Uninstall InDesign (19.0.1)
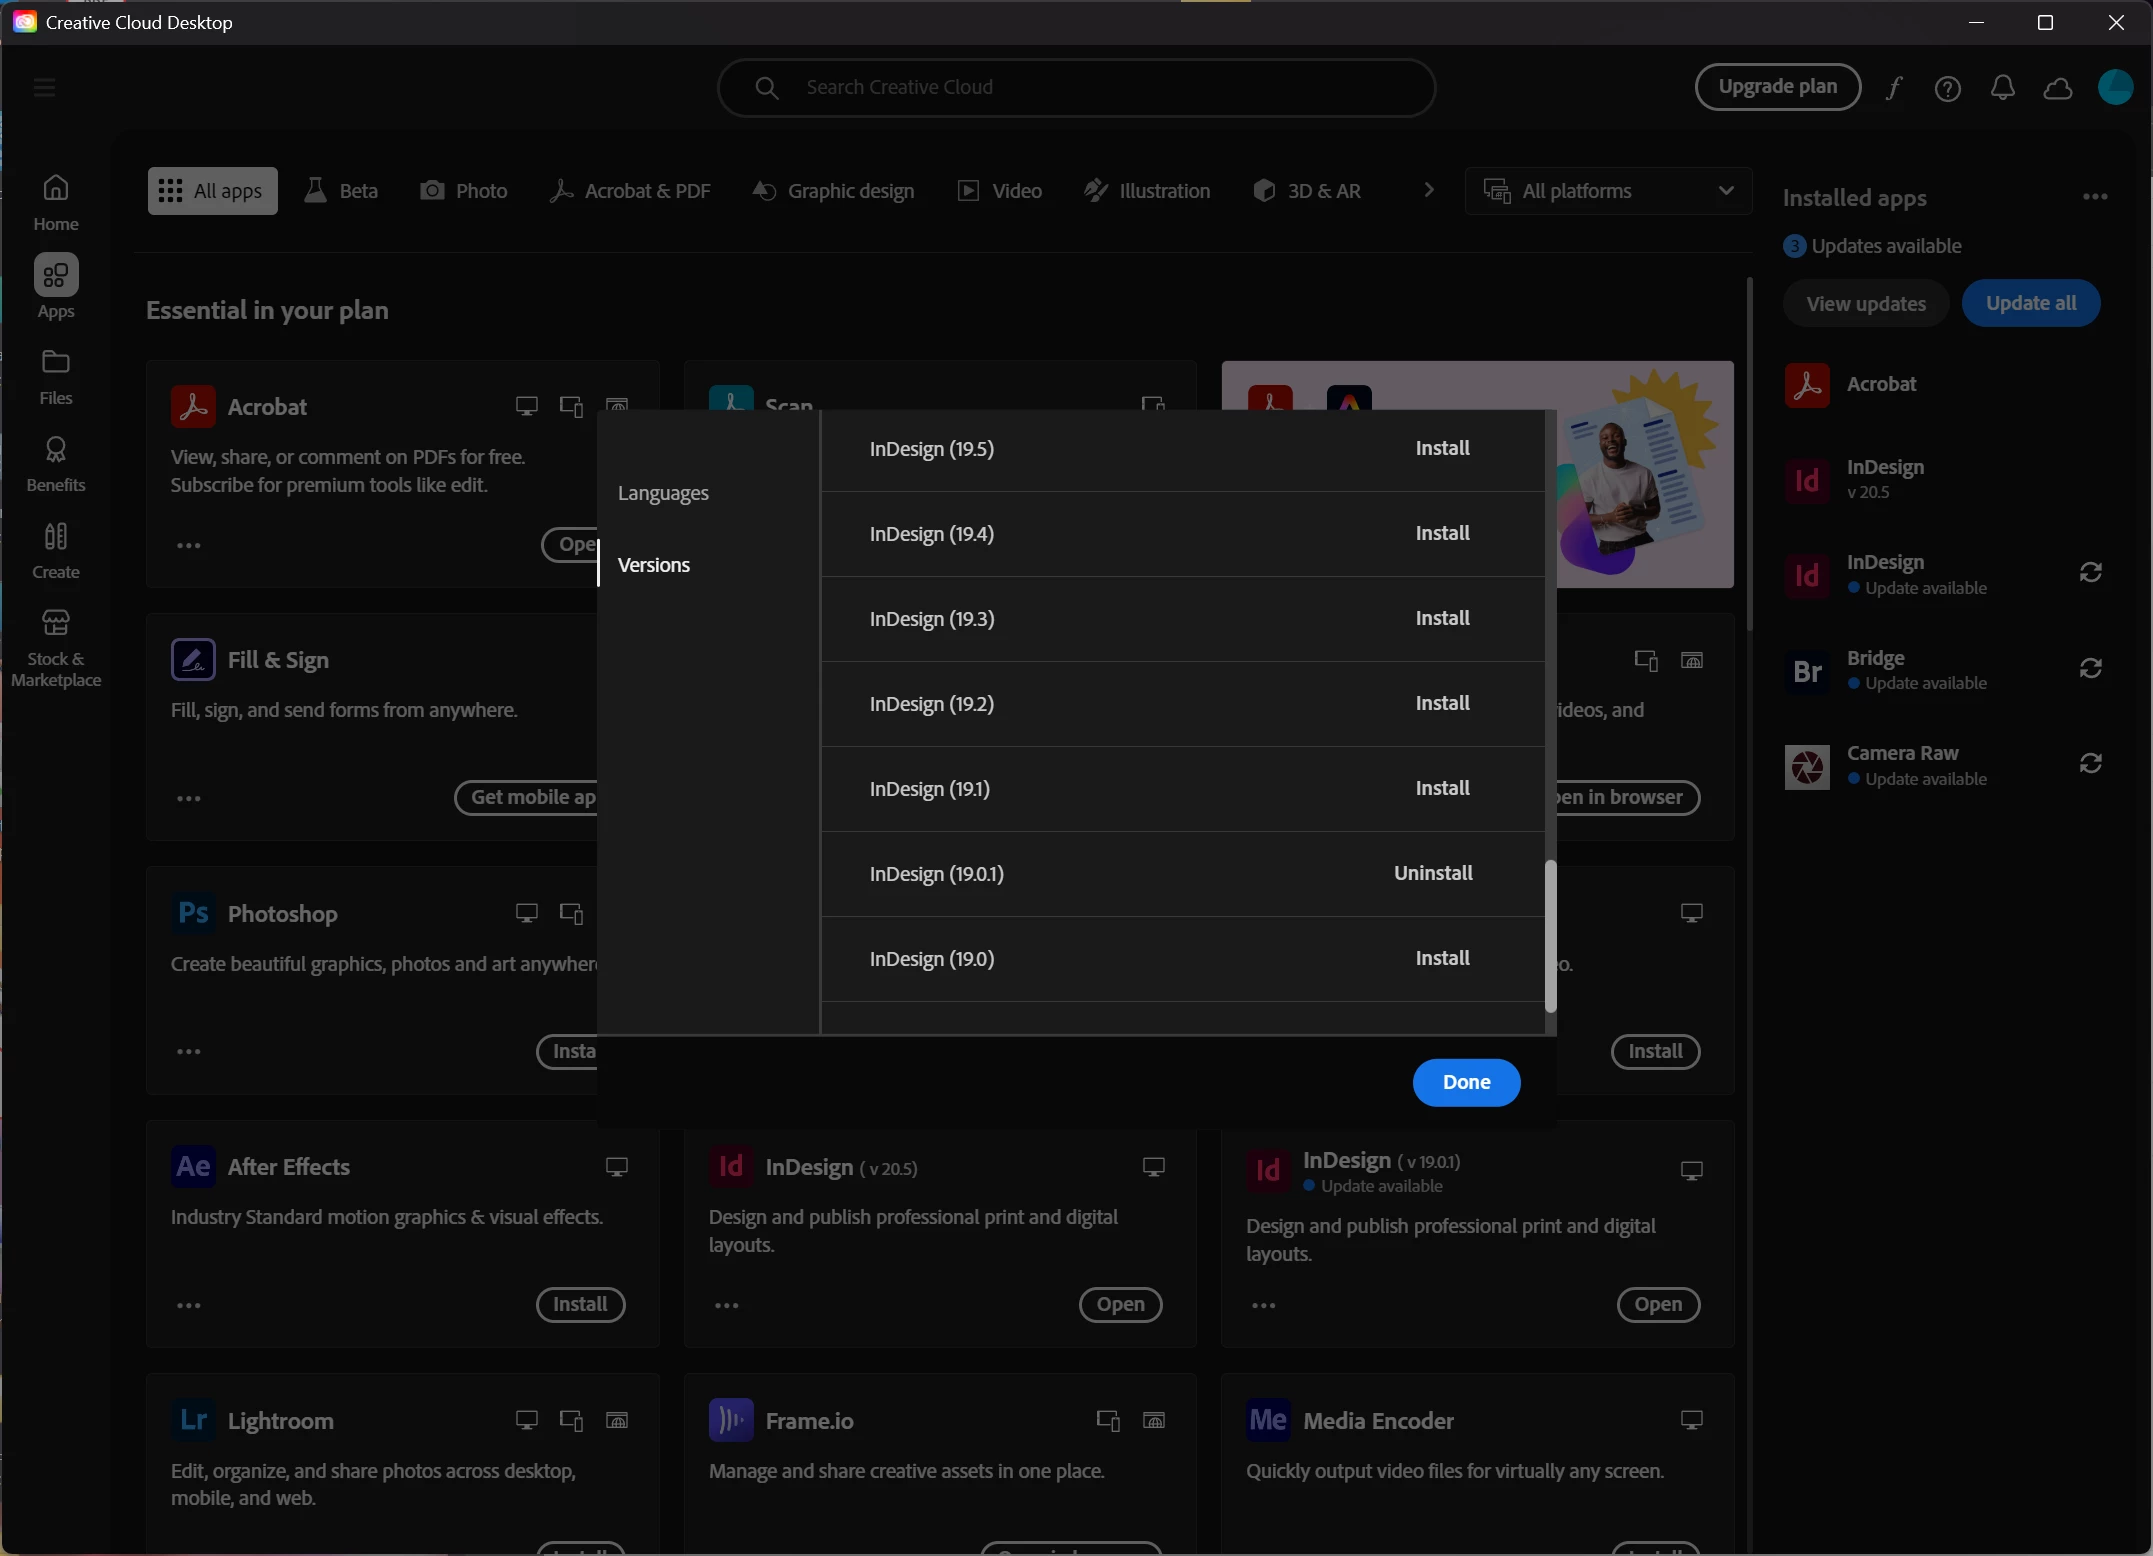 [x=1433, y=873]
